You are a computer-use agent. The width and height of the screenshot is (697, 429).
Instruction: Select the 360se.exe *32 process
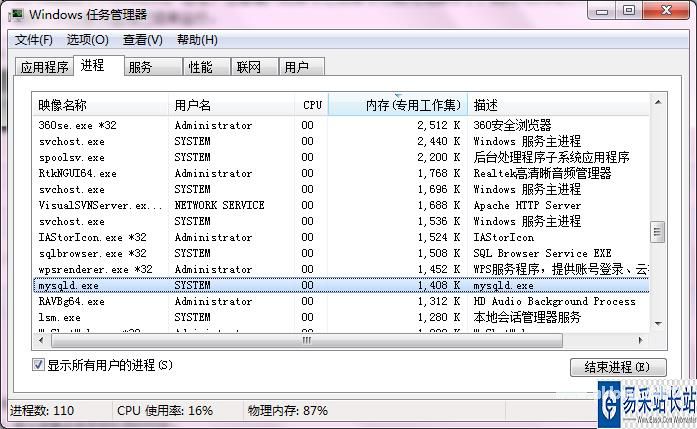(x=341, y=125)
